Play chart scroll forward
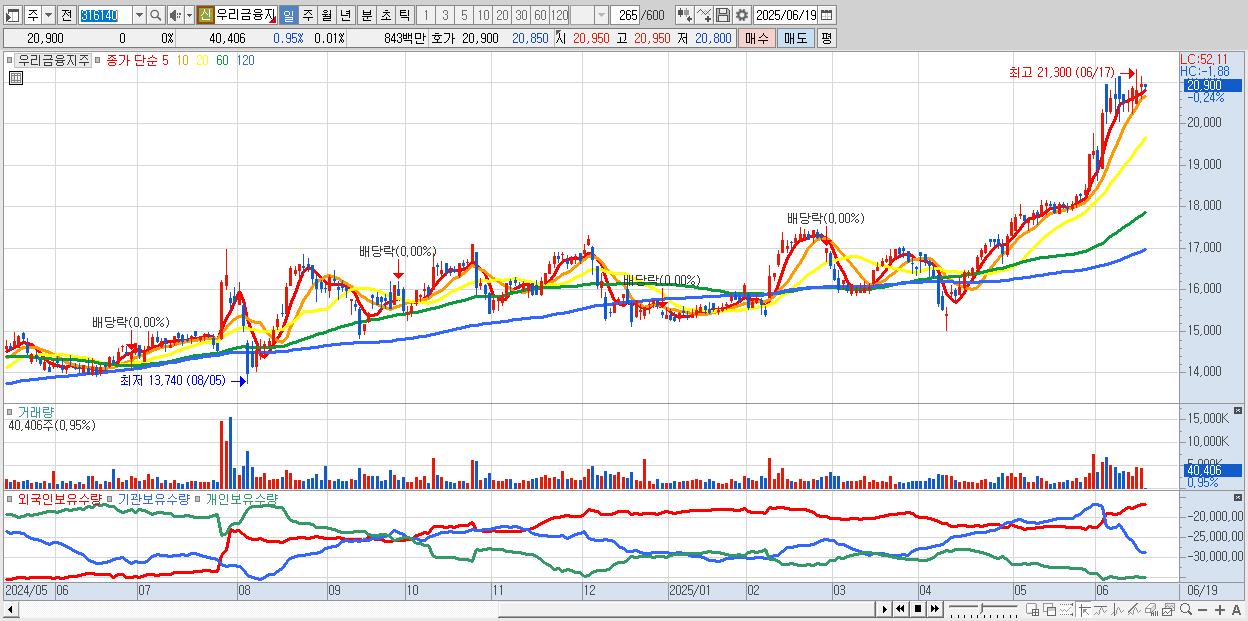This screenshot has width=1248, height=621. click(885, 609)
